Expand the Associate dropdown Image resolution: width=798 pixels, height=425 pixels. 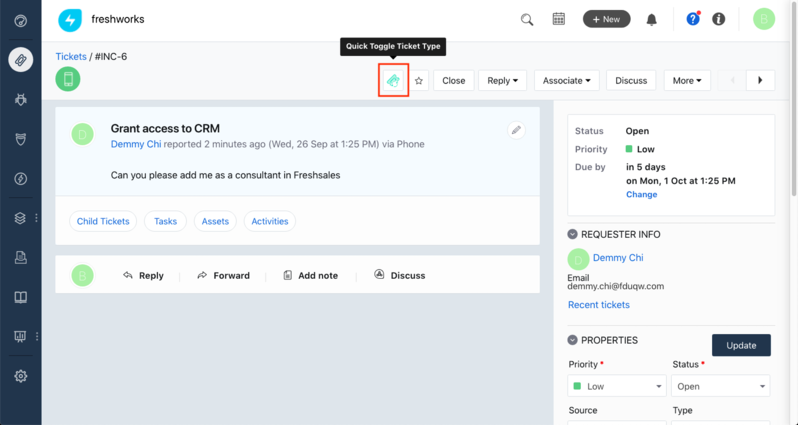coord(566,81)
